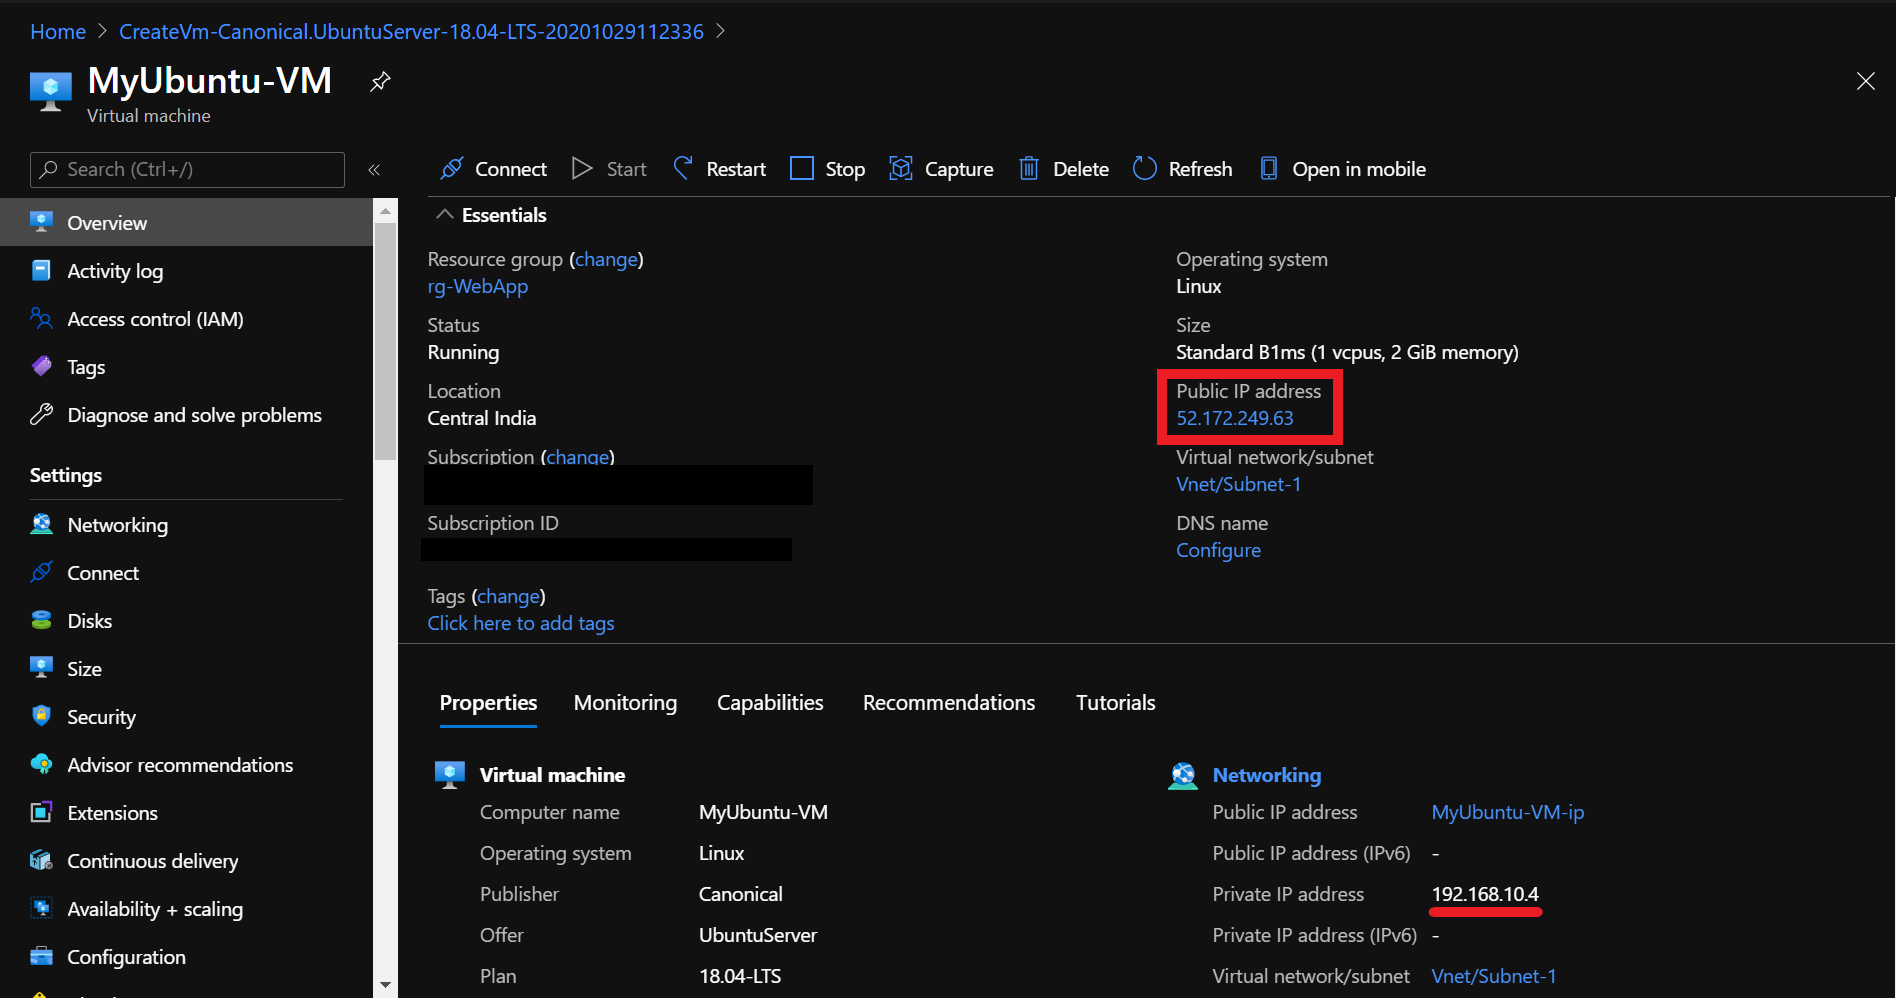Click the Disks icon in sidebar

point(41,620)
